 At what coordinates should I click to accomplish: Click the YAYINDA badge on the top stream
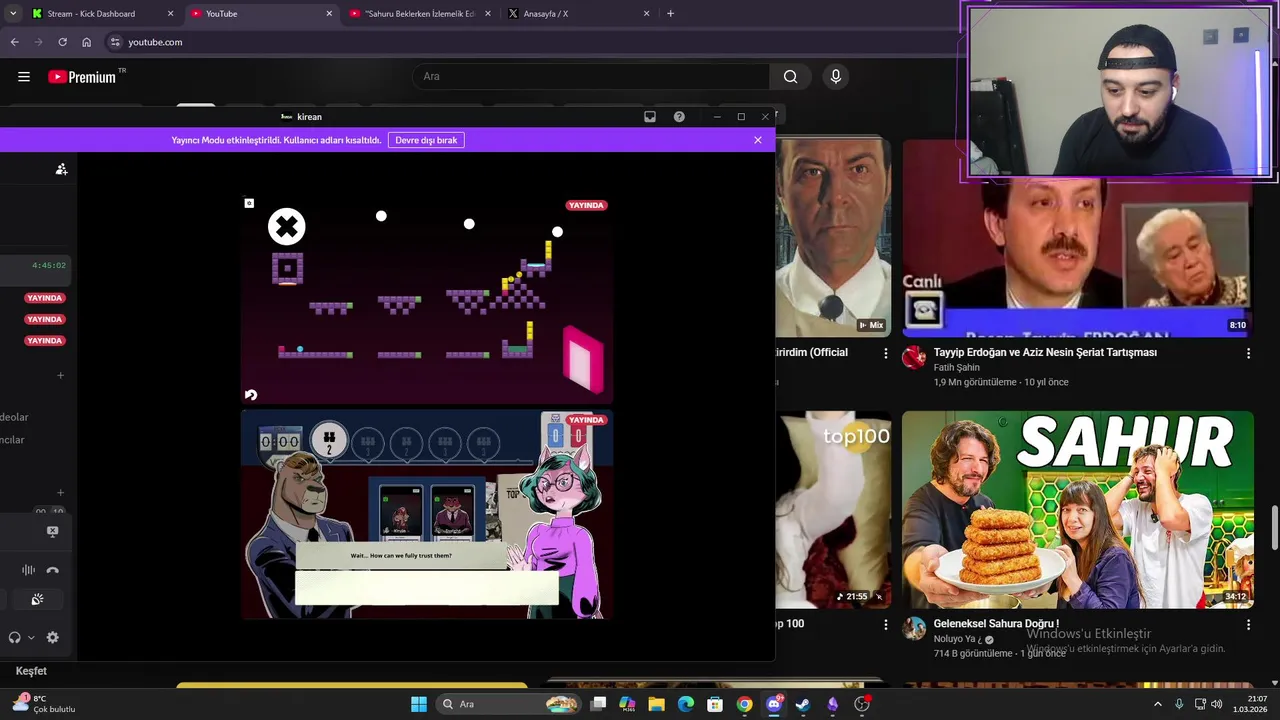pyautogui.click(x=586, y=205)
